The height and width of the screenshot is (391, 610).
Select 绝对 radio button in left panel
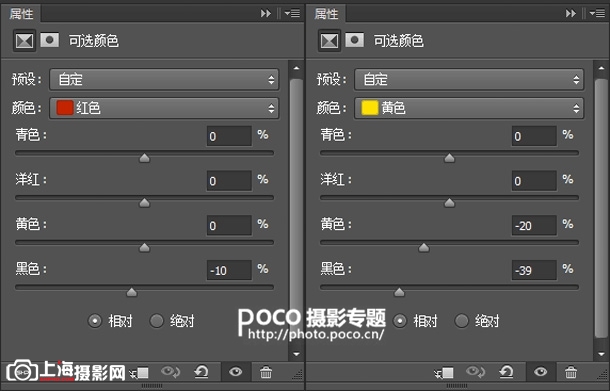click(157, 321)
